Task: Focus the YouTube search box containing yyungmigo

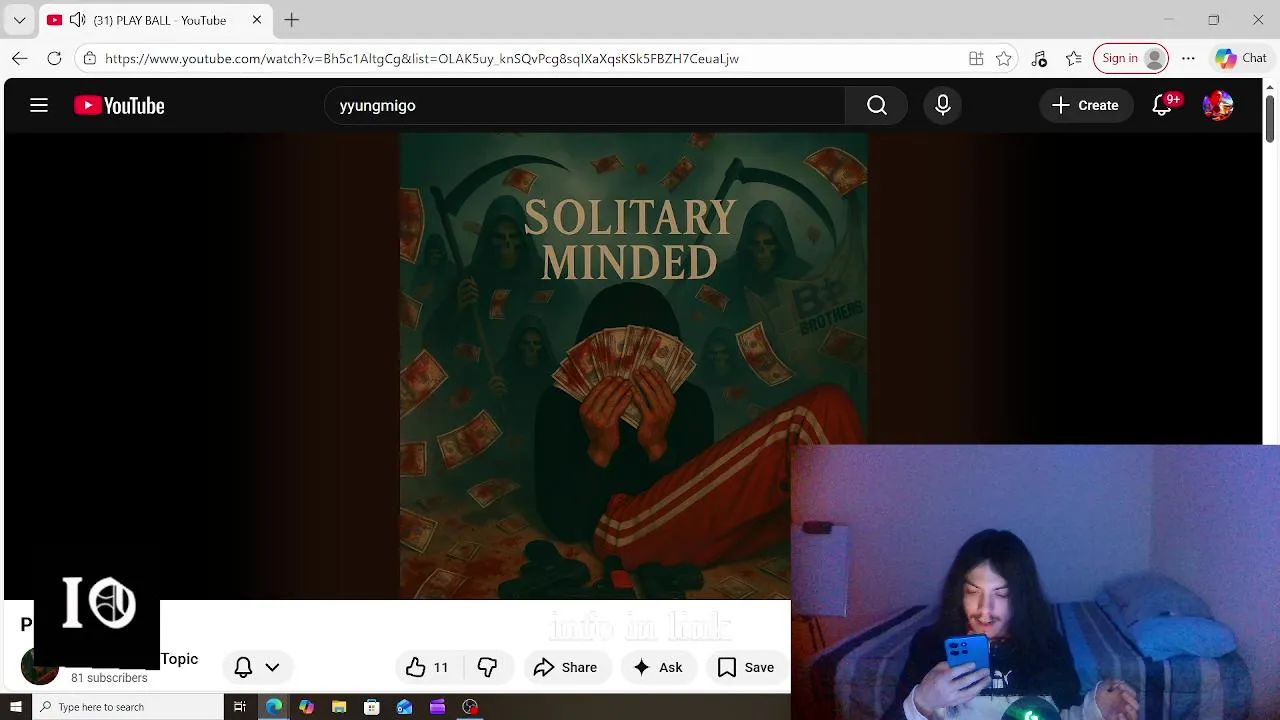Action: (x=585, y=105)
